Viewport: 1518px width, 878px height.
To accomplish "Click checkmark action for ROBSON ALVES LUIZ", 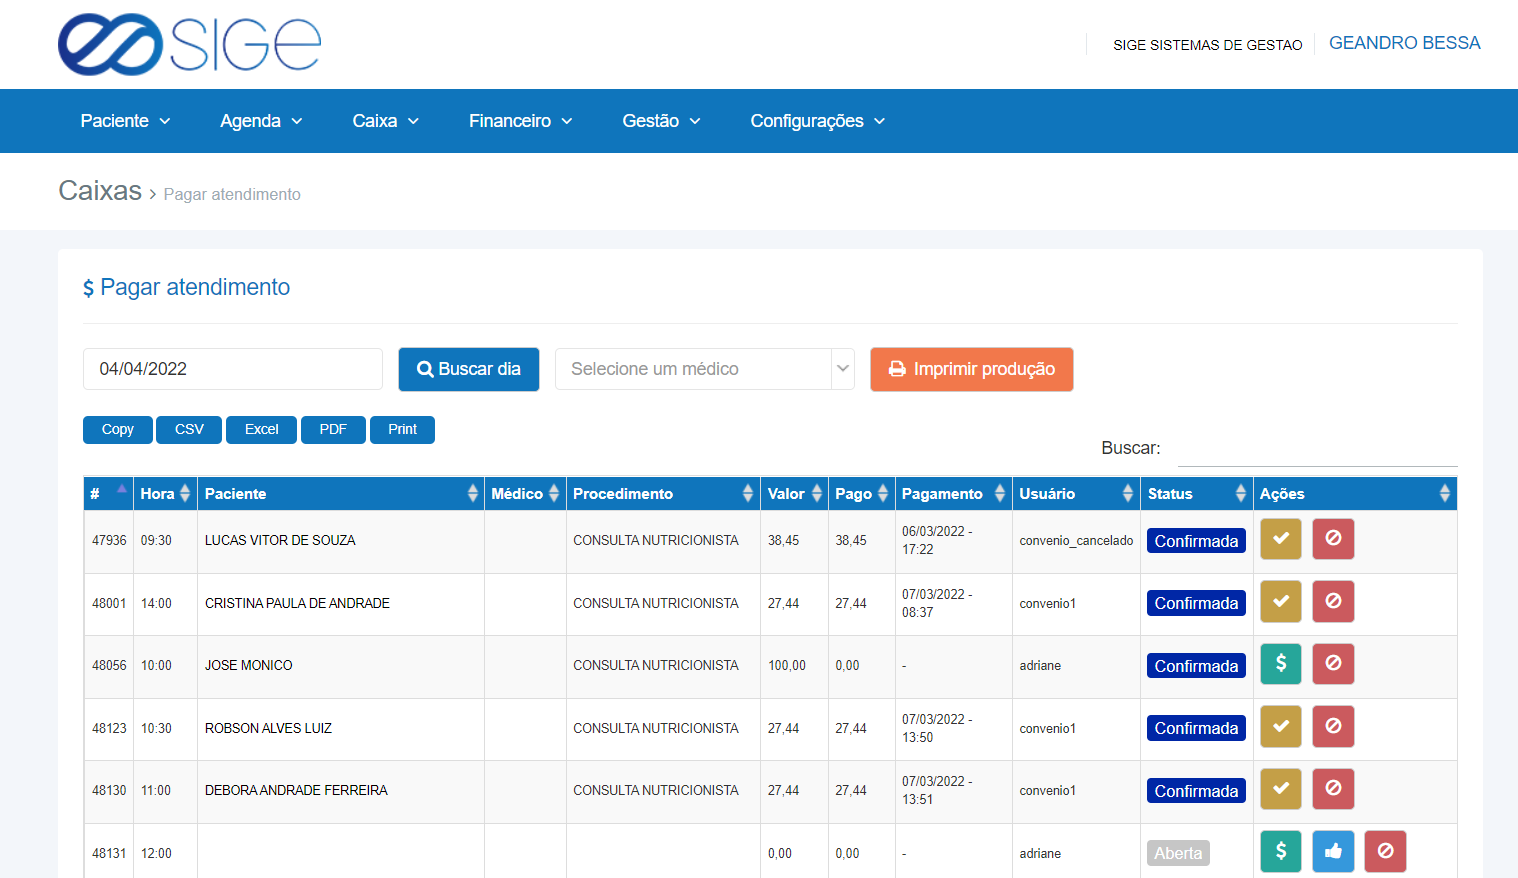I will pos(1280,726).
